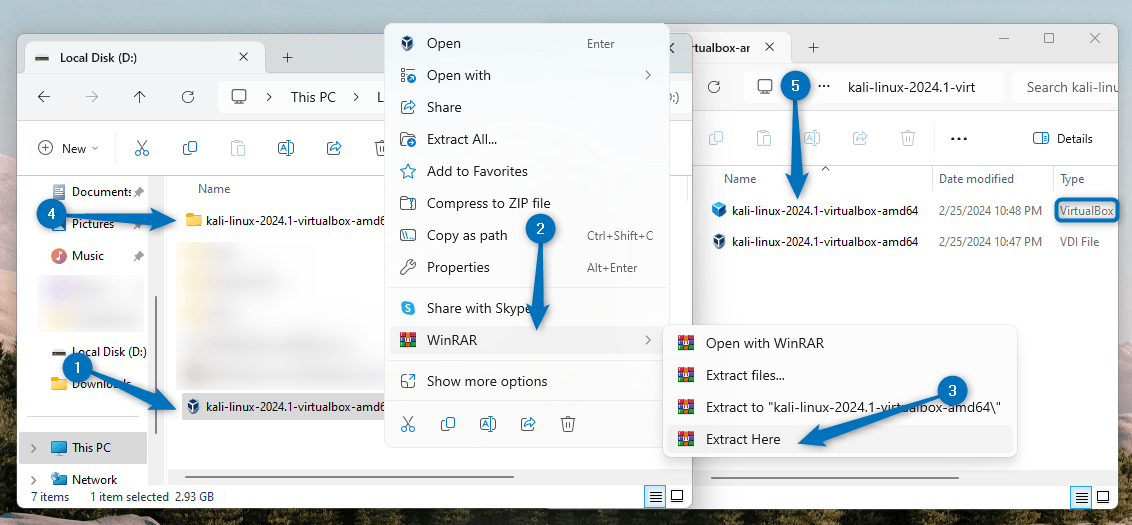Click the Delete trash icon in context menu bottom row
Viewport: 1132px width, 525px height.
click(x=568, y=424)
